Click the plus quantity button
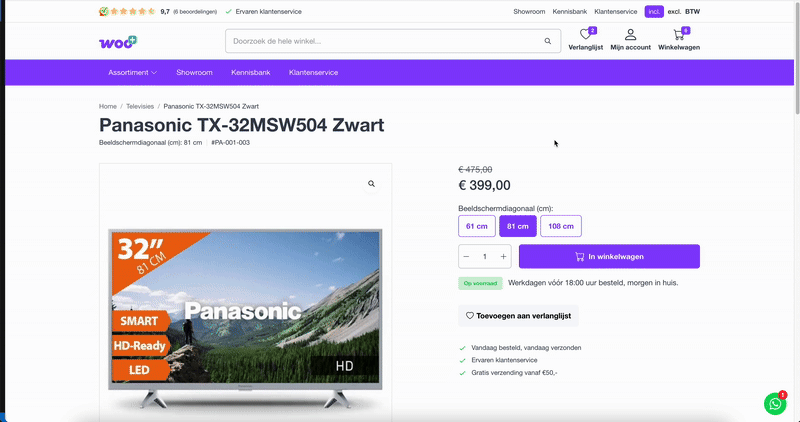 click(503, 257)
